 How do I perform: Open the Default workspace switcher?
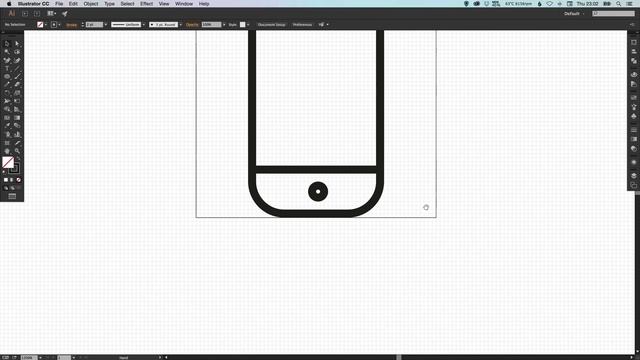[x=574, y=13]
